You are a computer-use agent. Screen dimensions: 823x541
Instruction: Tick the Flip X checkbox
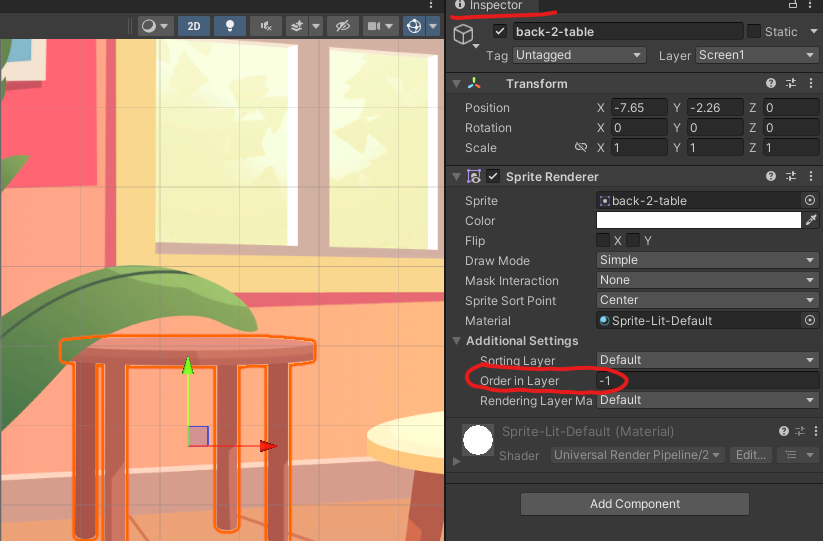point(603,241)
